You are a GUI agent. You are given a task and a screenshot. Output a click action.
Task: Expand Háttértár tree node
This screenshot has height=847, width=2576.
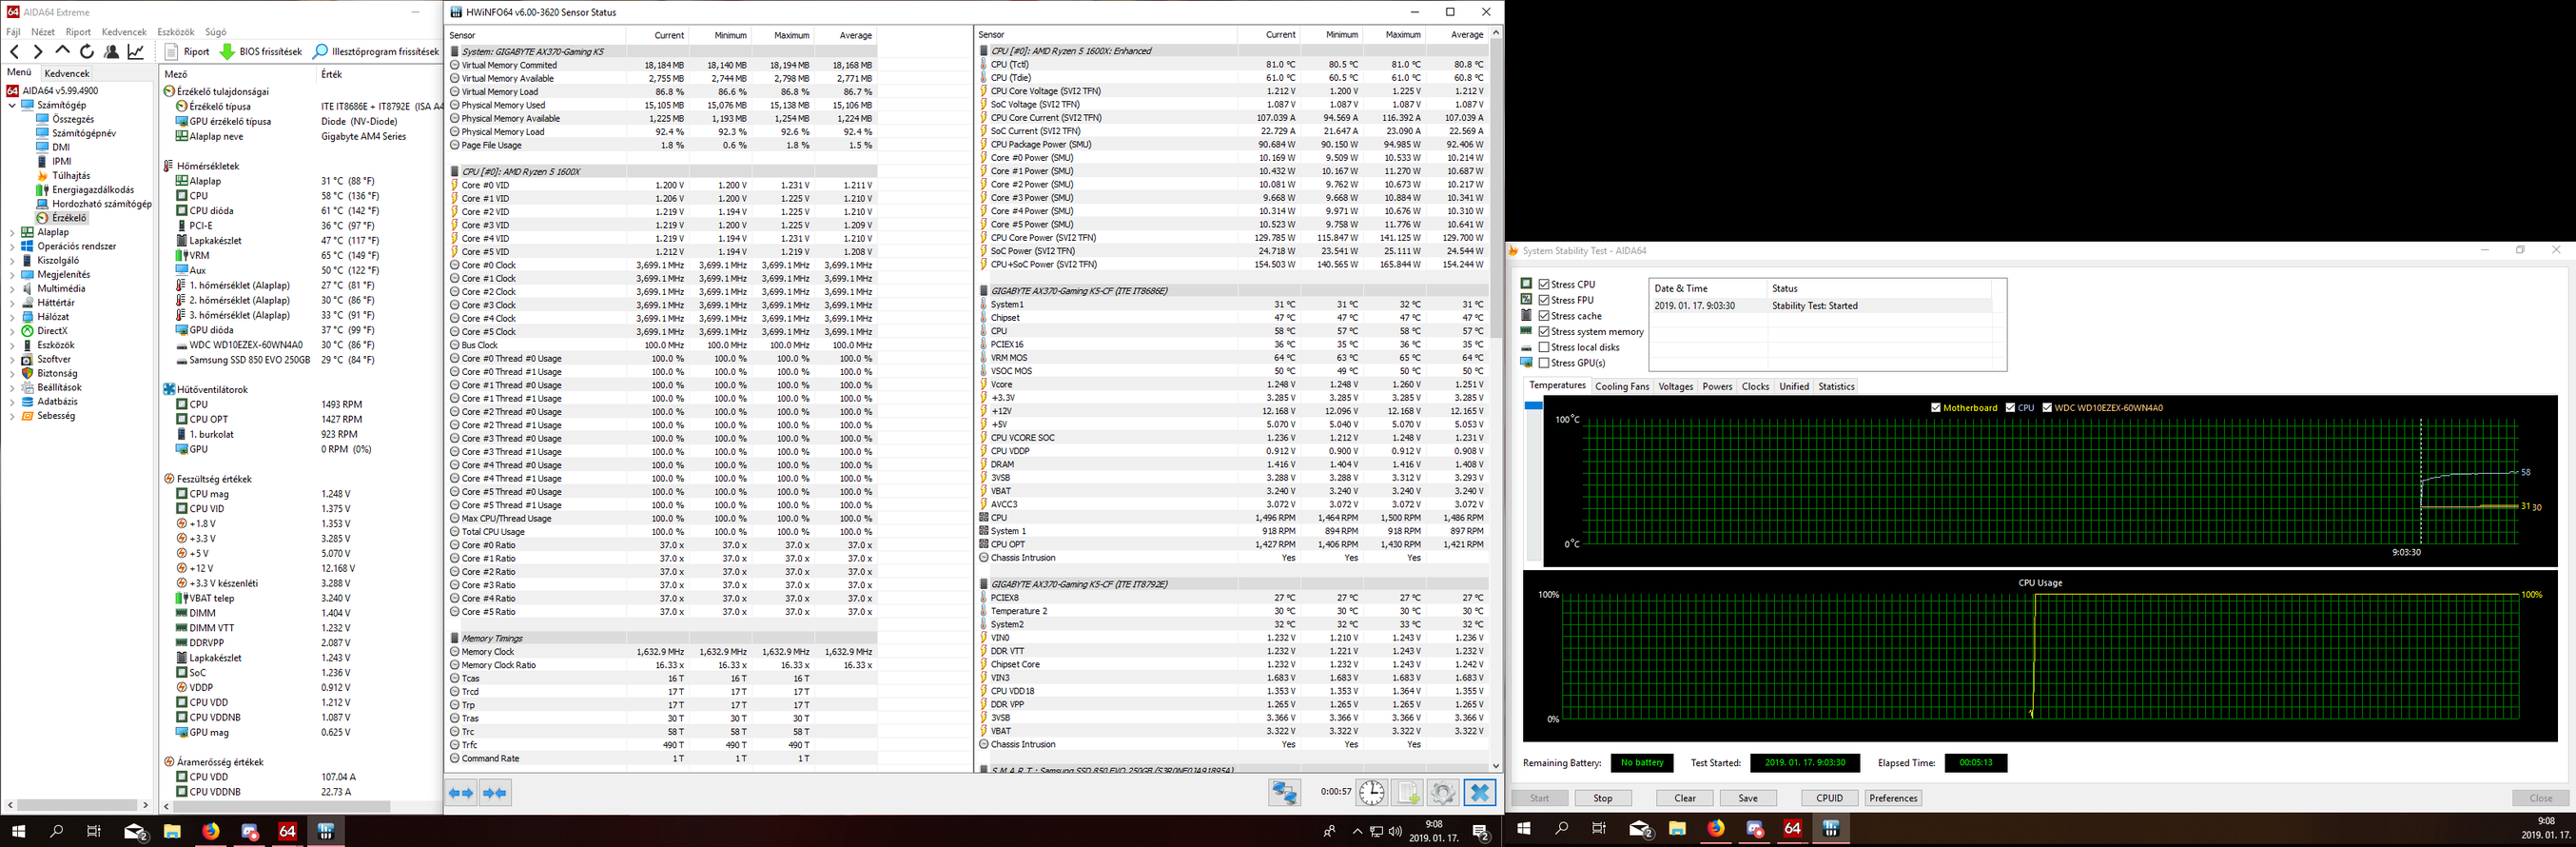point(12,302)
